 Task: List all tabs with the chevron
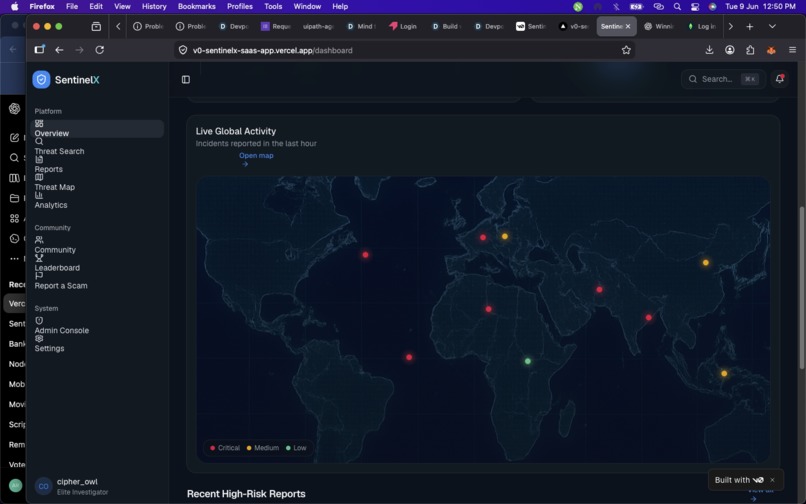[x=772, y=26]
